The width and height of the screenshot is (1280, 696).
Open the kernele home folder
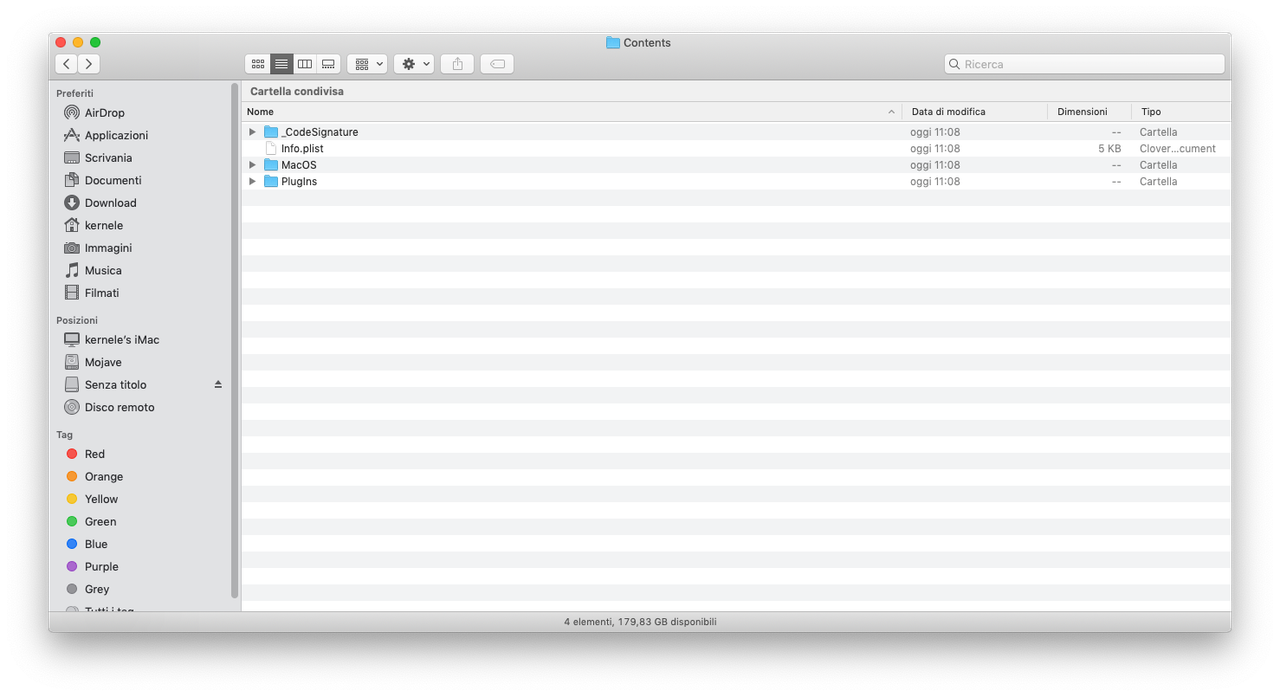pyautogui.click(x=103, y=225)
